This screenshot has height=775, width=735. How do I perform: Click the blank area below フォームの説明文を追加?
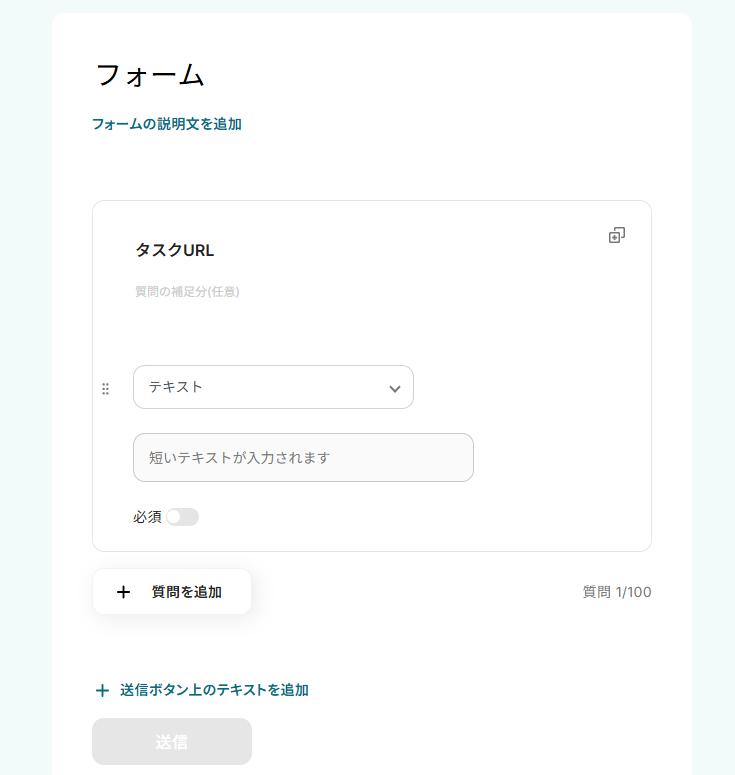pos(370,165)
